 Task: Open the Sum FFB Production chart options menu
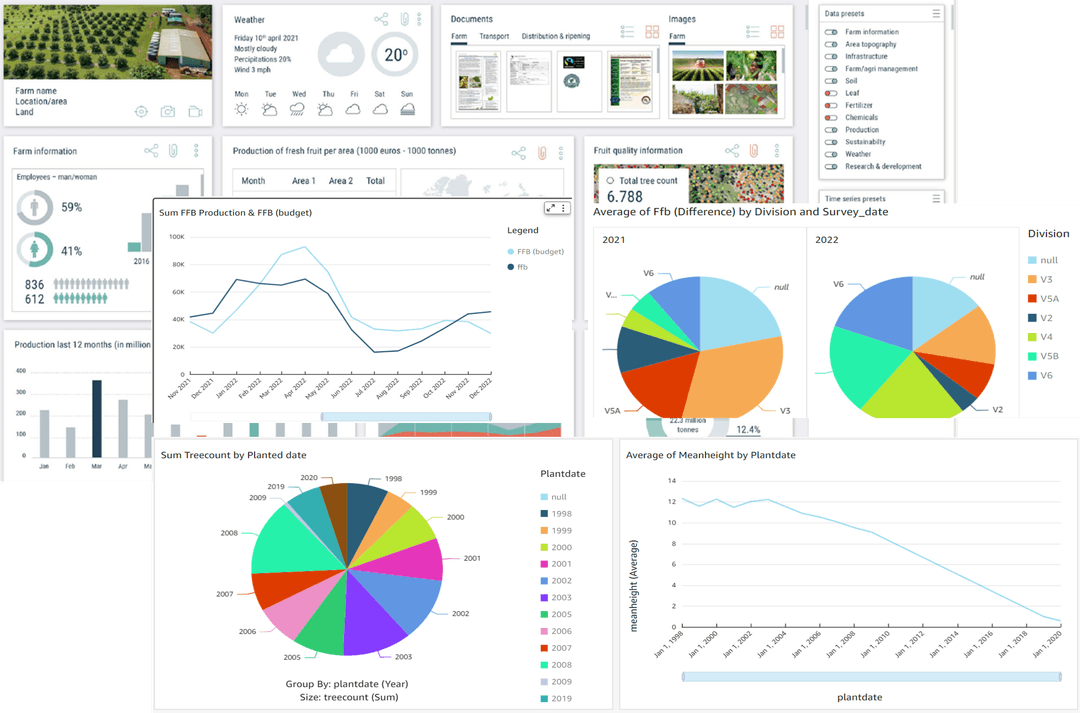(563, 208)
